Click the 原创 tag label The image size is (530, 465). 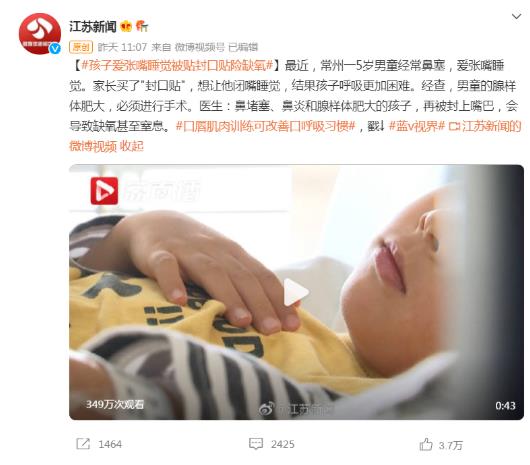click(x=81, y=47)
